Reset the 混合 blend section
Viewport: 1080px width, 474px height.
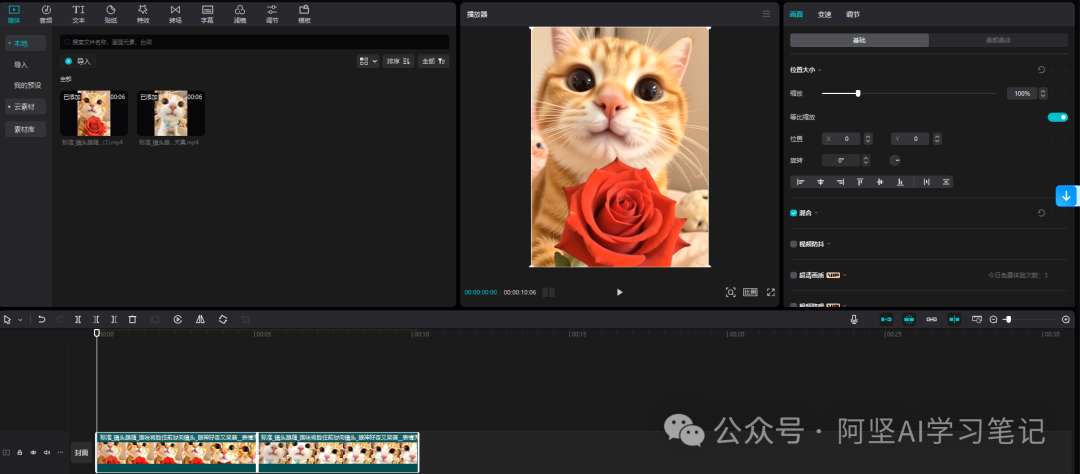[x=1041, y=213]
